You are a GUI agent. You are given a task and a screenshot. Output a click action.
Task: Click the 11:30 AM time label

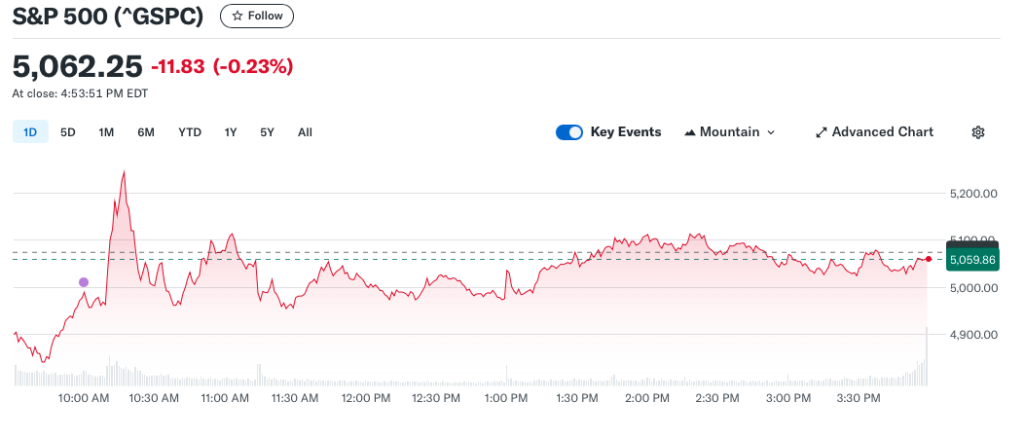point(293,398)
